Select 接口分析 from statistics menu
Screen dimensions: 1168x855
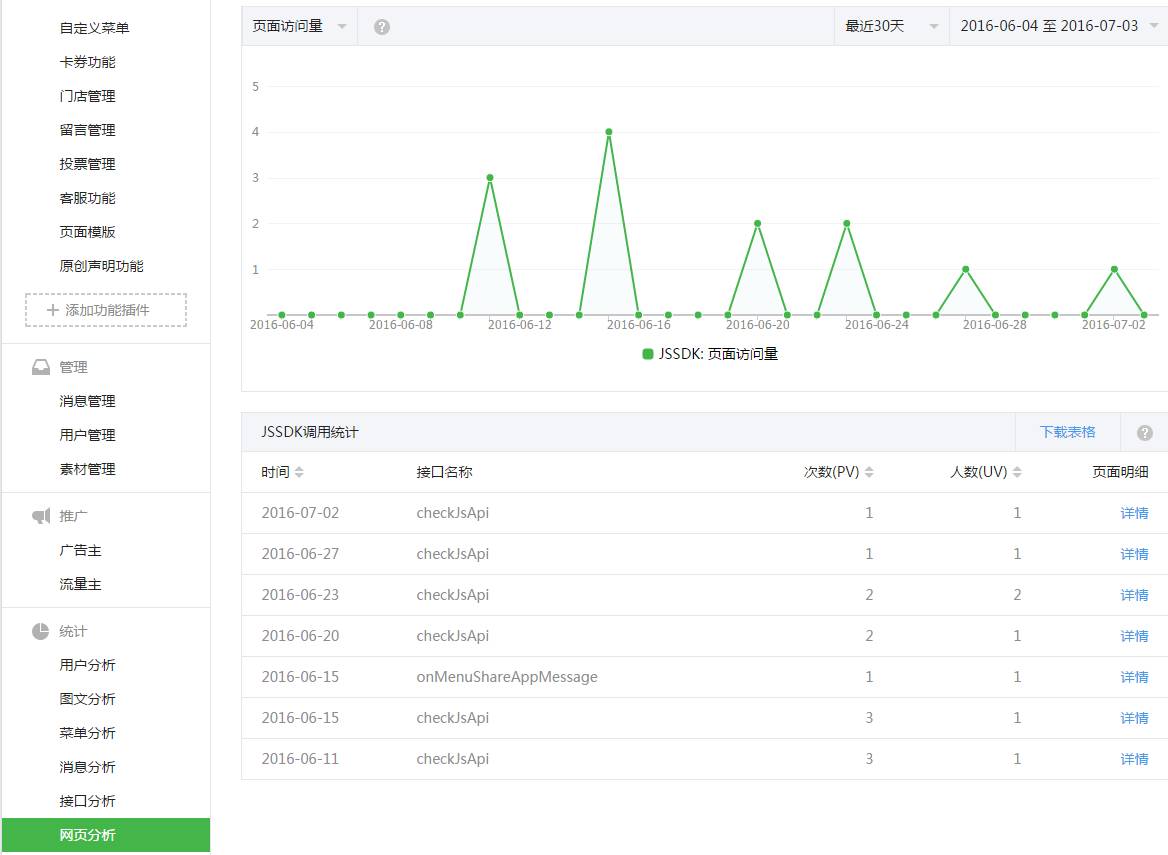[x=87, y=801]
